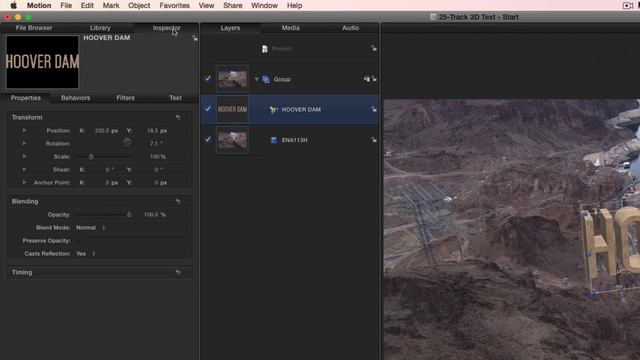Viewport: 640px width, 360px height.
Task: Click the document icon in window title
Action: [433, 17]
